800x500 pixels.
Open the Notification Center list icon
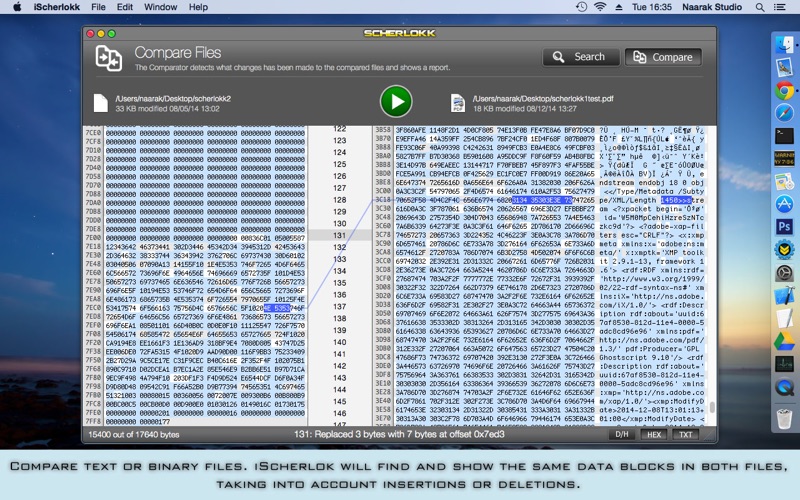click(x=783, y=6)
